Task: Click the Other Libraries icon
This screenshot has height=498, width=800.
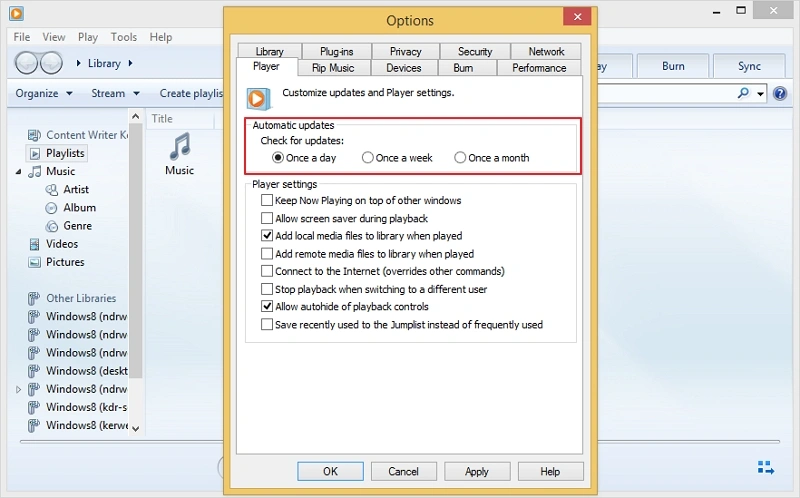Action: point(34,298)
